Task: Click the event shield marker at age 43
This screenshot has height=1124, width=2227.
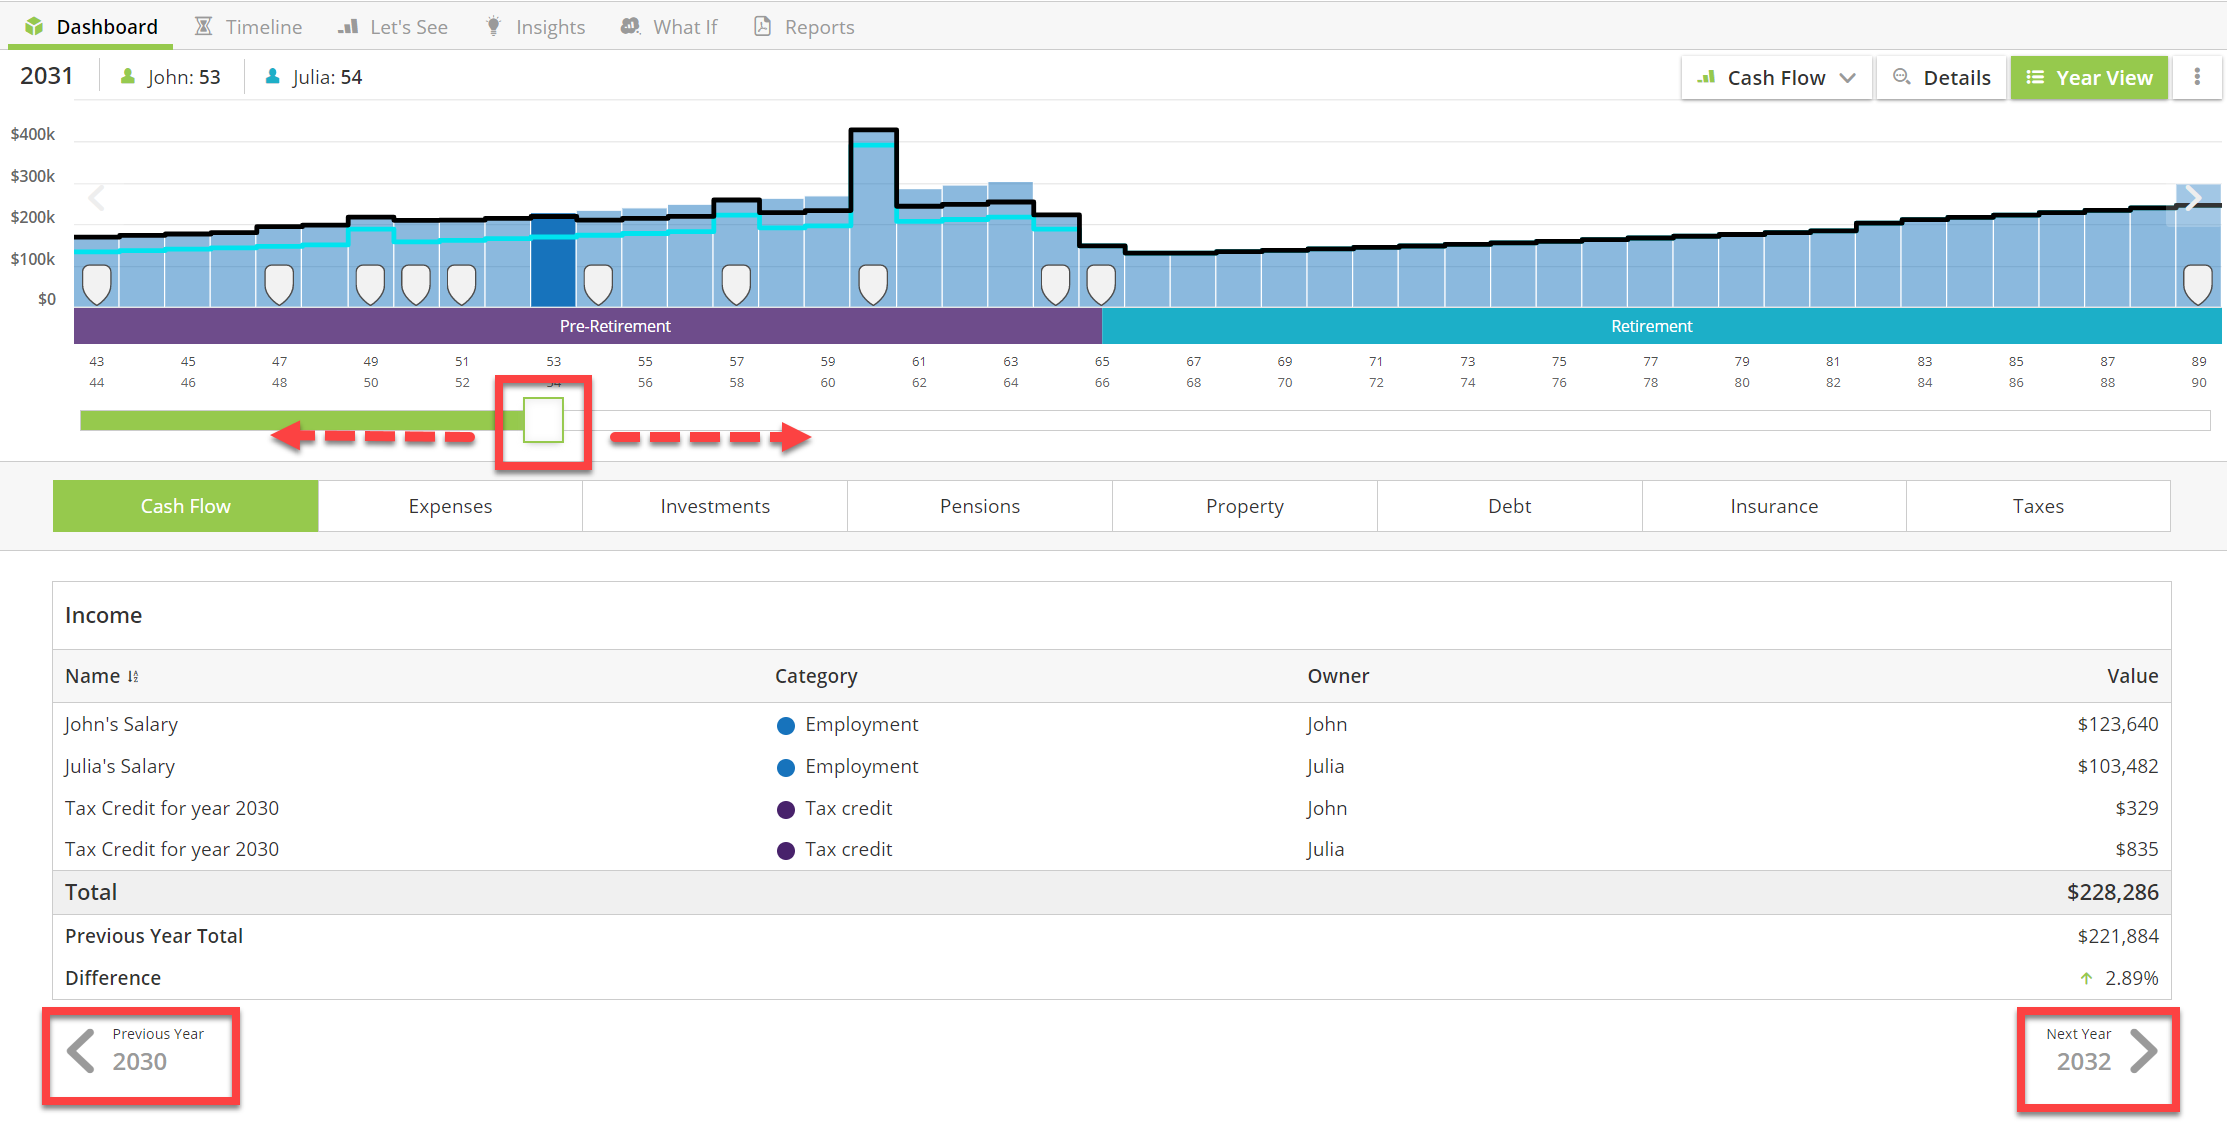Action: pyautogui.click(x=96, y=285)
